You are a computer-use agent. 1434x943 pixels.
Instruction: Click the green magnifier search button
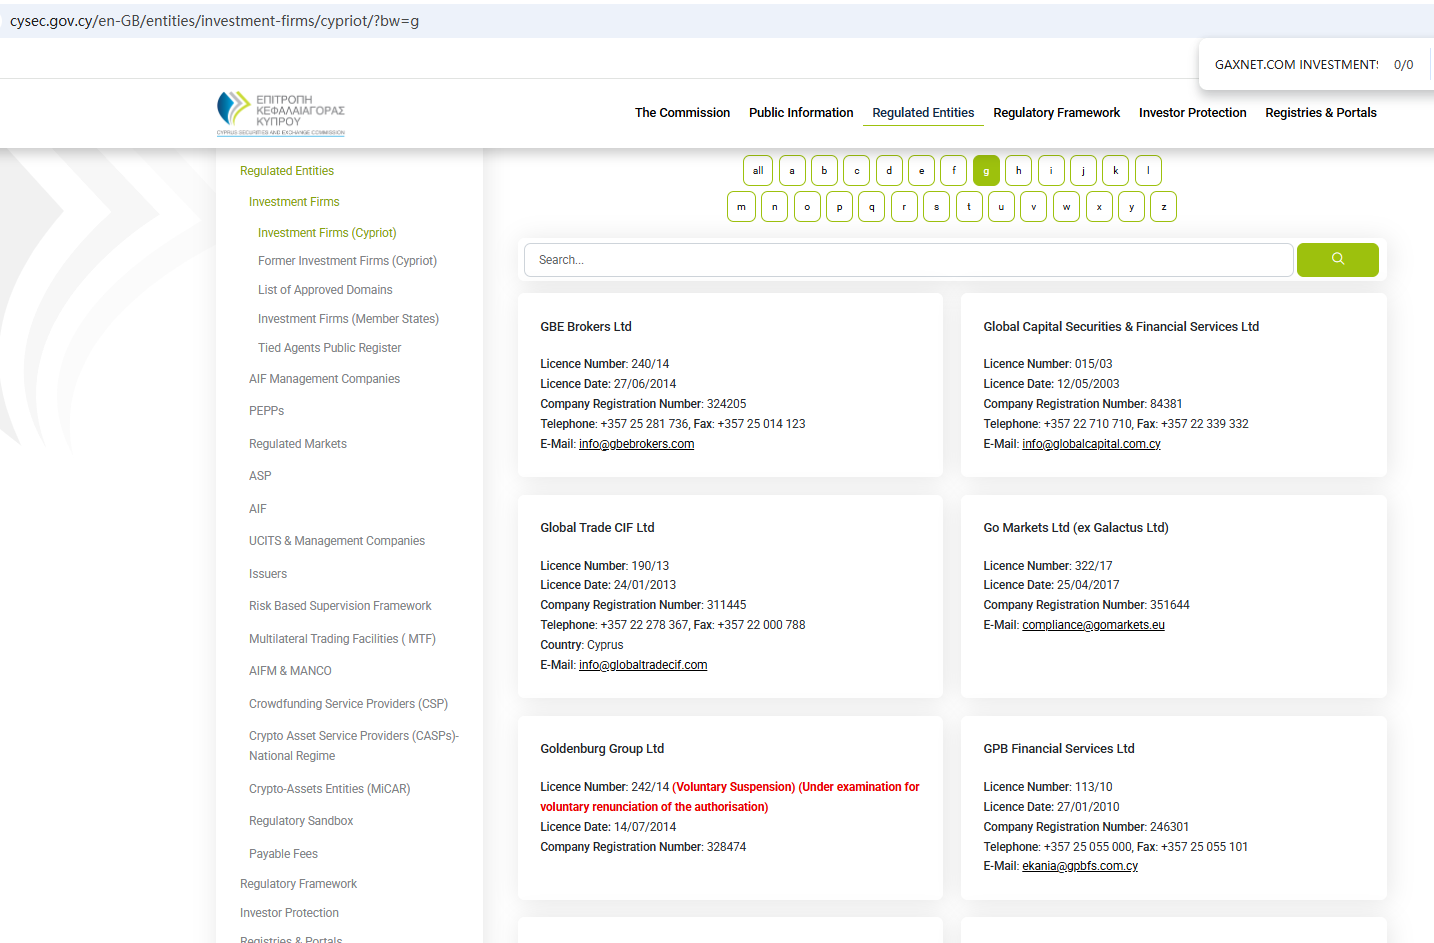(x=1337, y=260)
